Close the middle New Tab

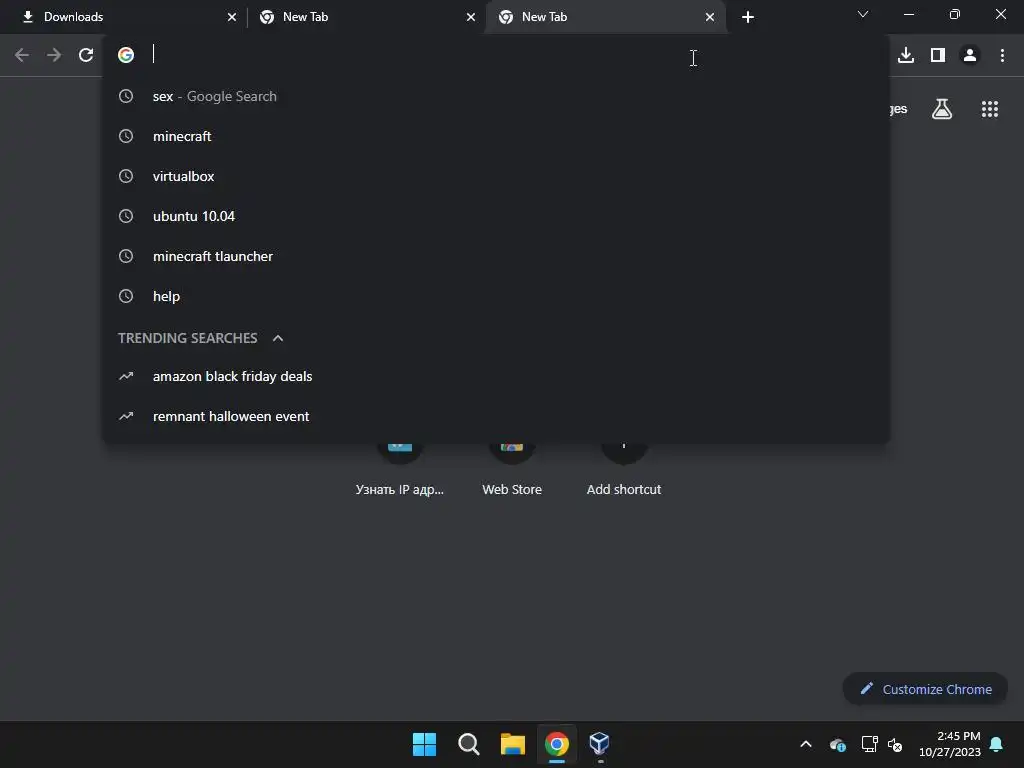tap(471, 17)
